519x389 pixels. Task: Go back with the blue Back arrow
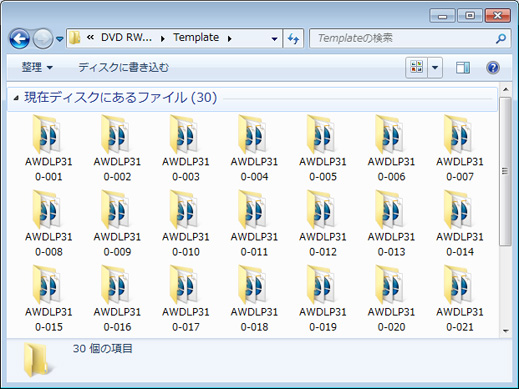(x=19, y=39)
